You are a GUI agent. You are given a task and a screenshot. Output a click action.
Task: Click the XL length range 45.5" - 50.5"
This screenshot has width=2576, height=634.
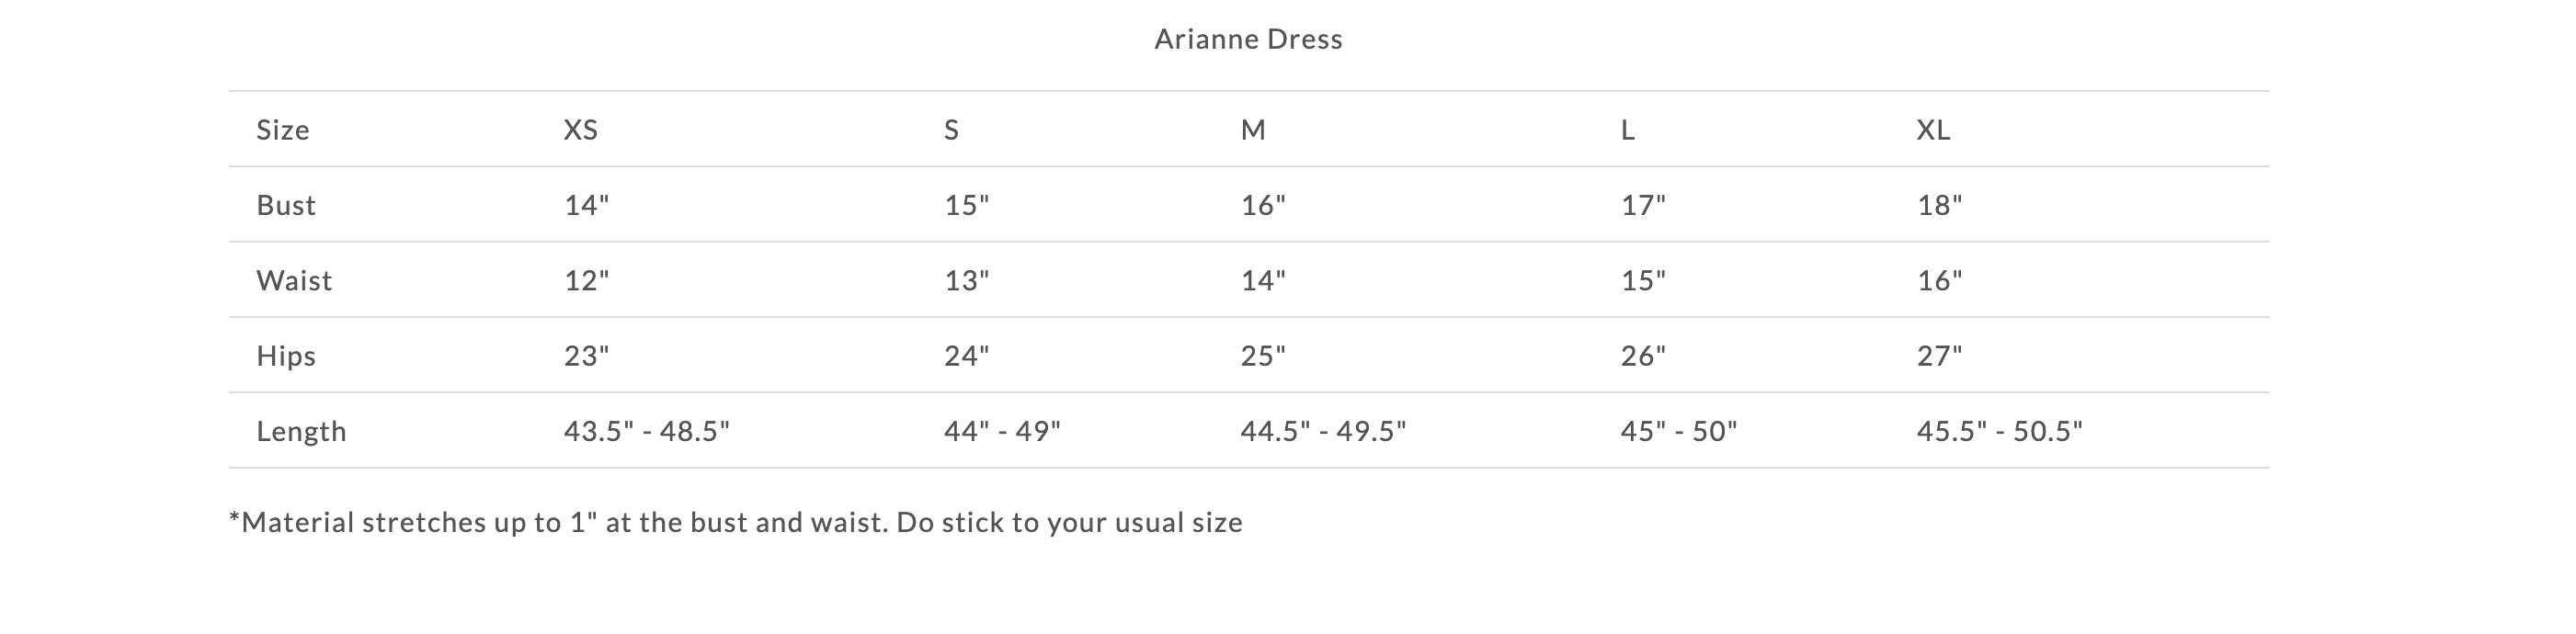[1999, 431]
